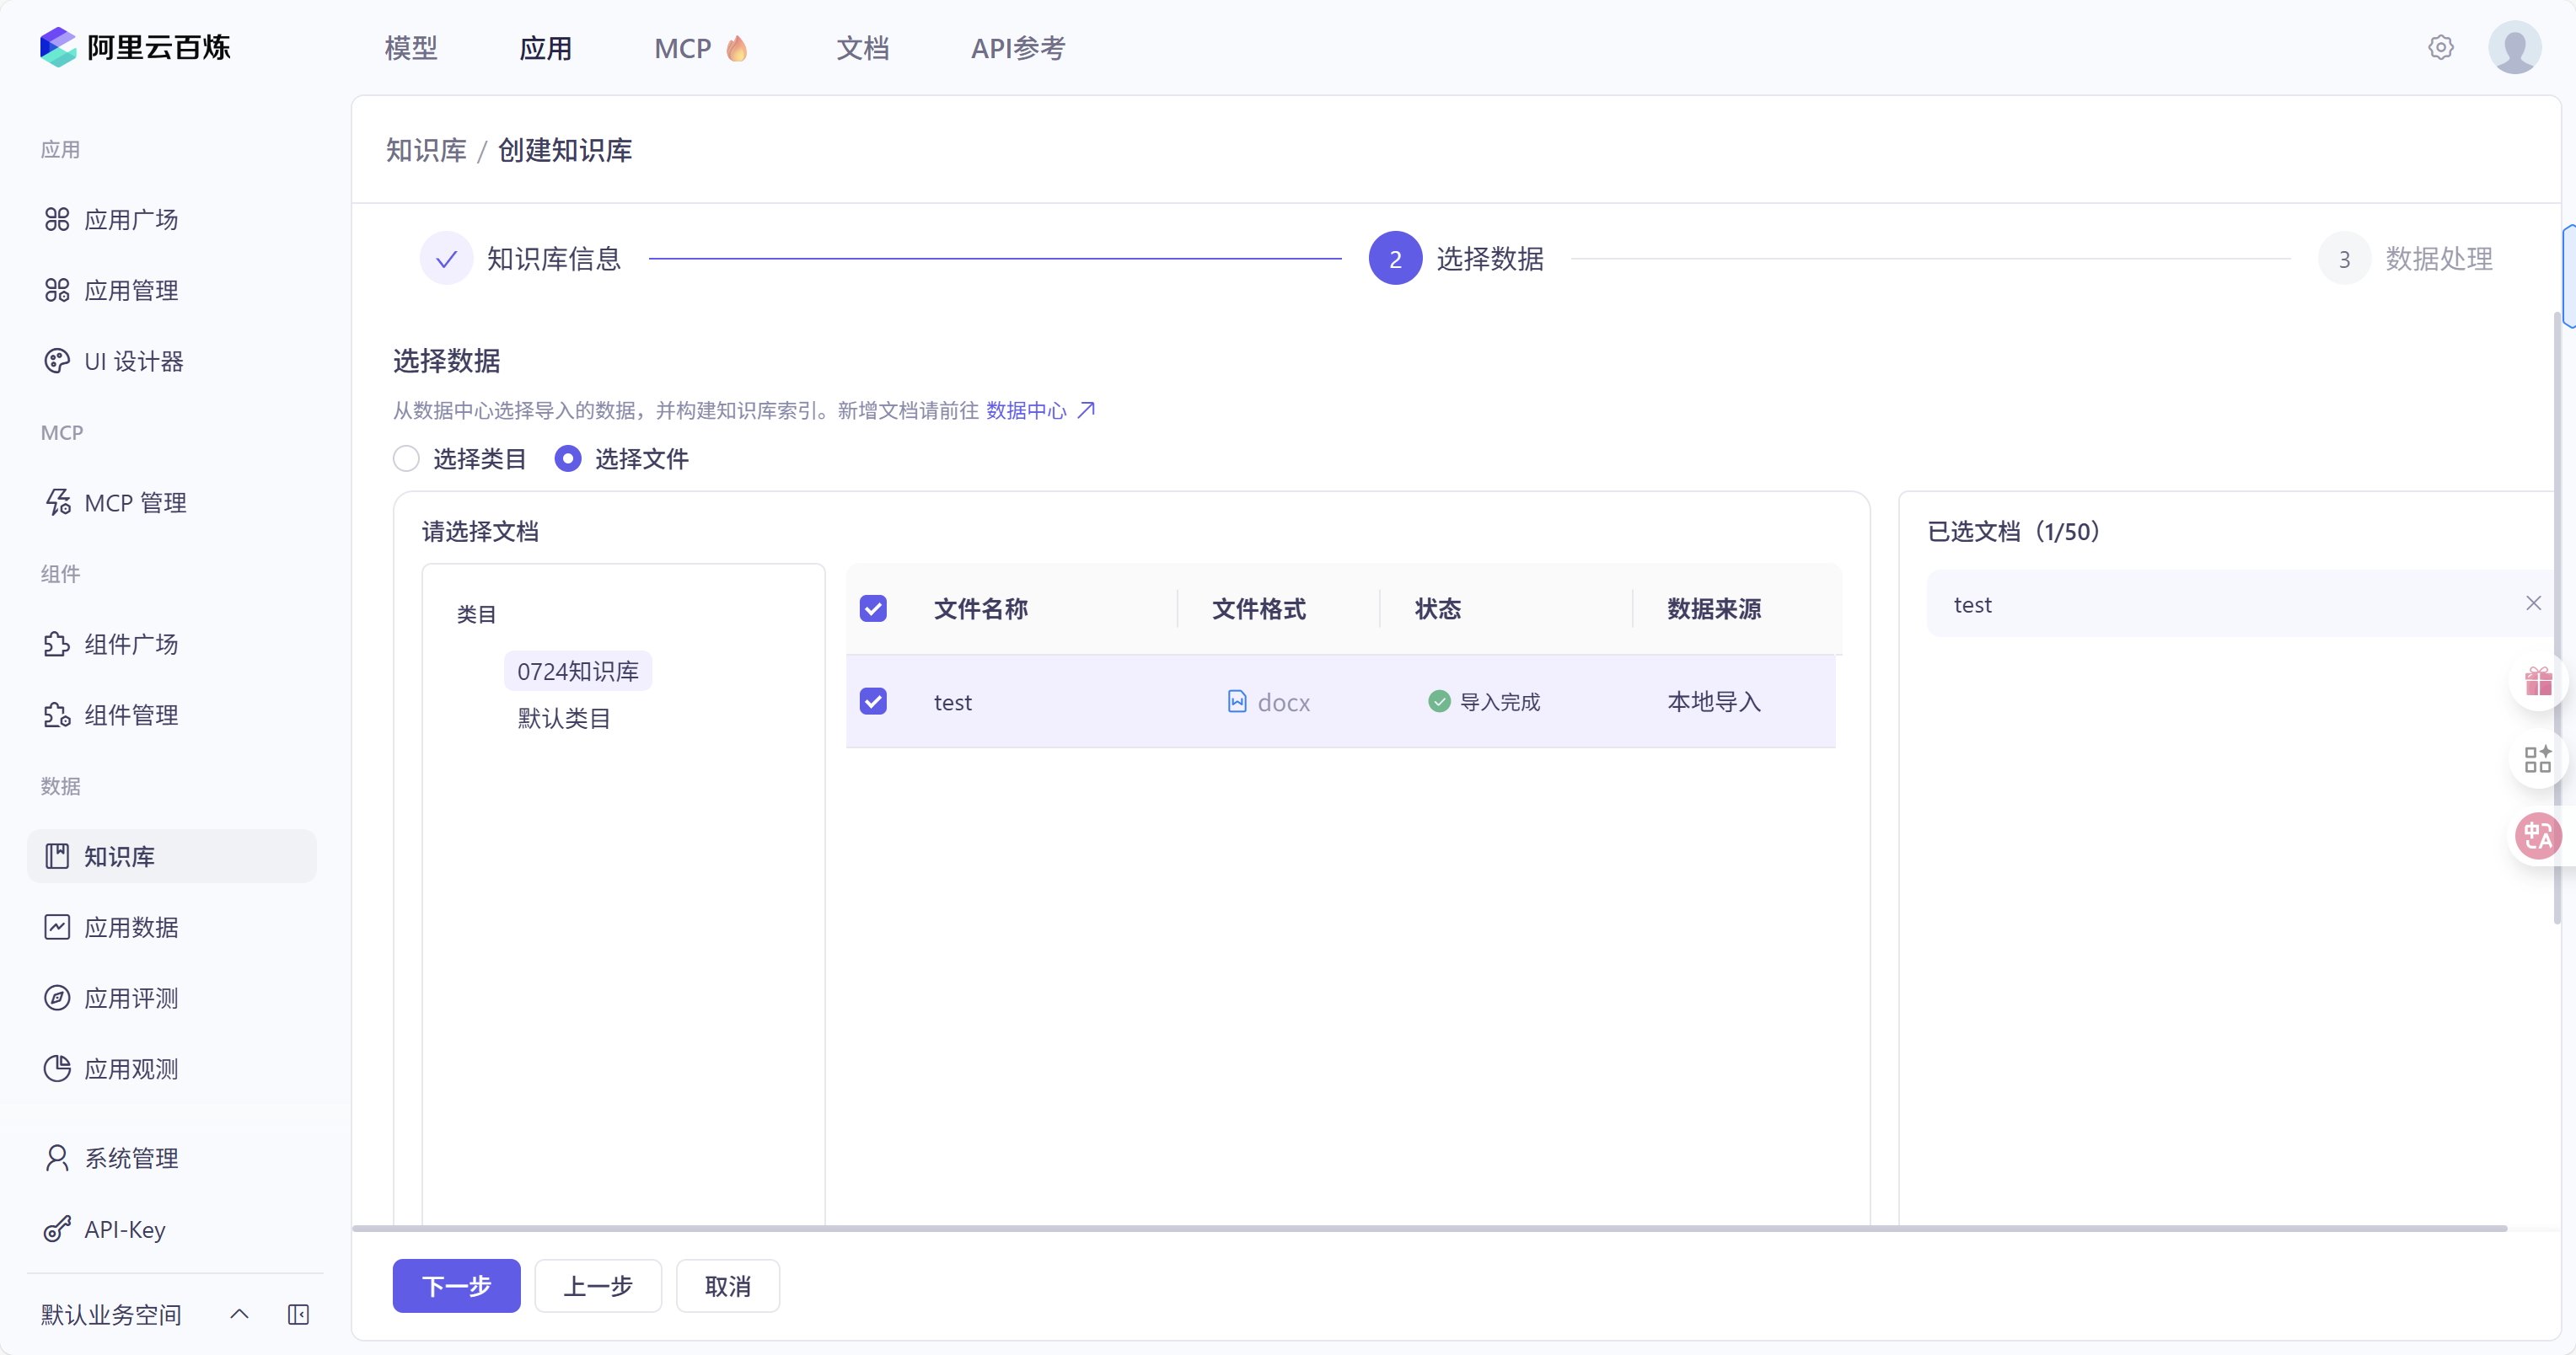
Task: Click the horizontal scrollbar at bottom
Action: pyautogui.click(x=1428, y=1228)
